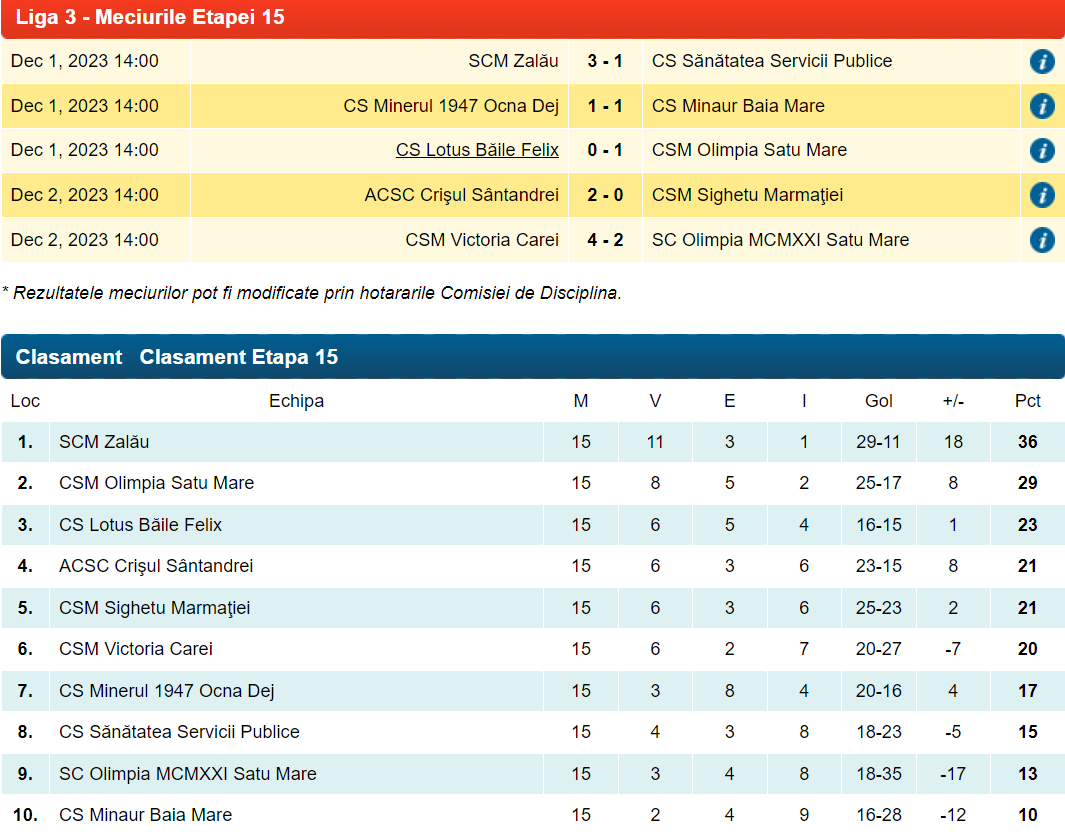Click the 3 - 1 match score
Screen dimensions: 1065x835
tap(605, 61)
